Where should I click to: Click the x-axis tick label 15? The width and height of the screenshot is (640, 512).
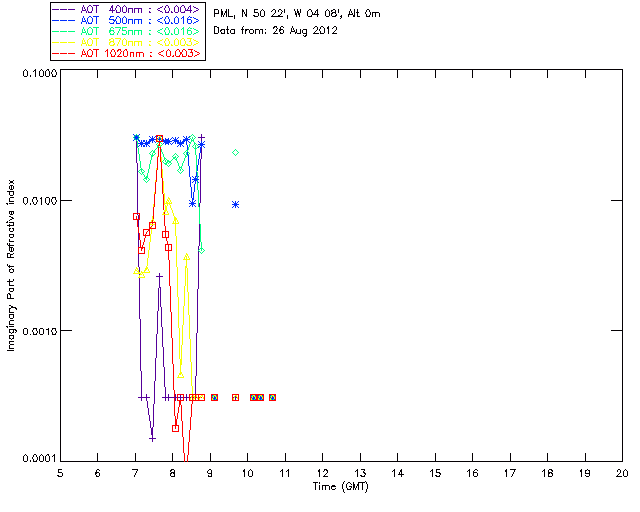435,473
